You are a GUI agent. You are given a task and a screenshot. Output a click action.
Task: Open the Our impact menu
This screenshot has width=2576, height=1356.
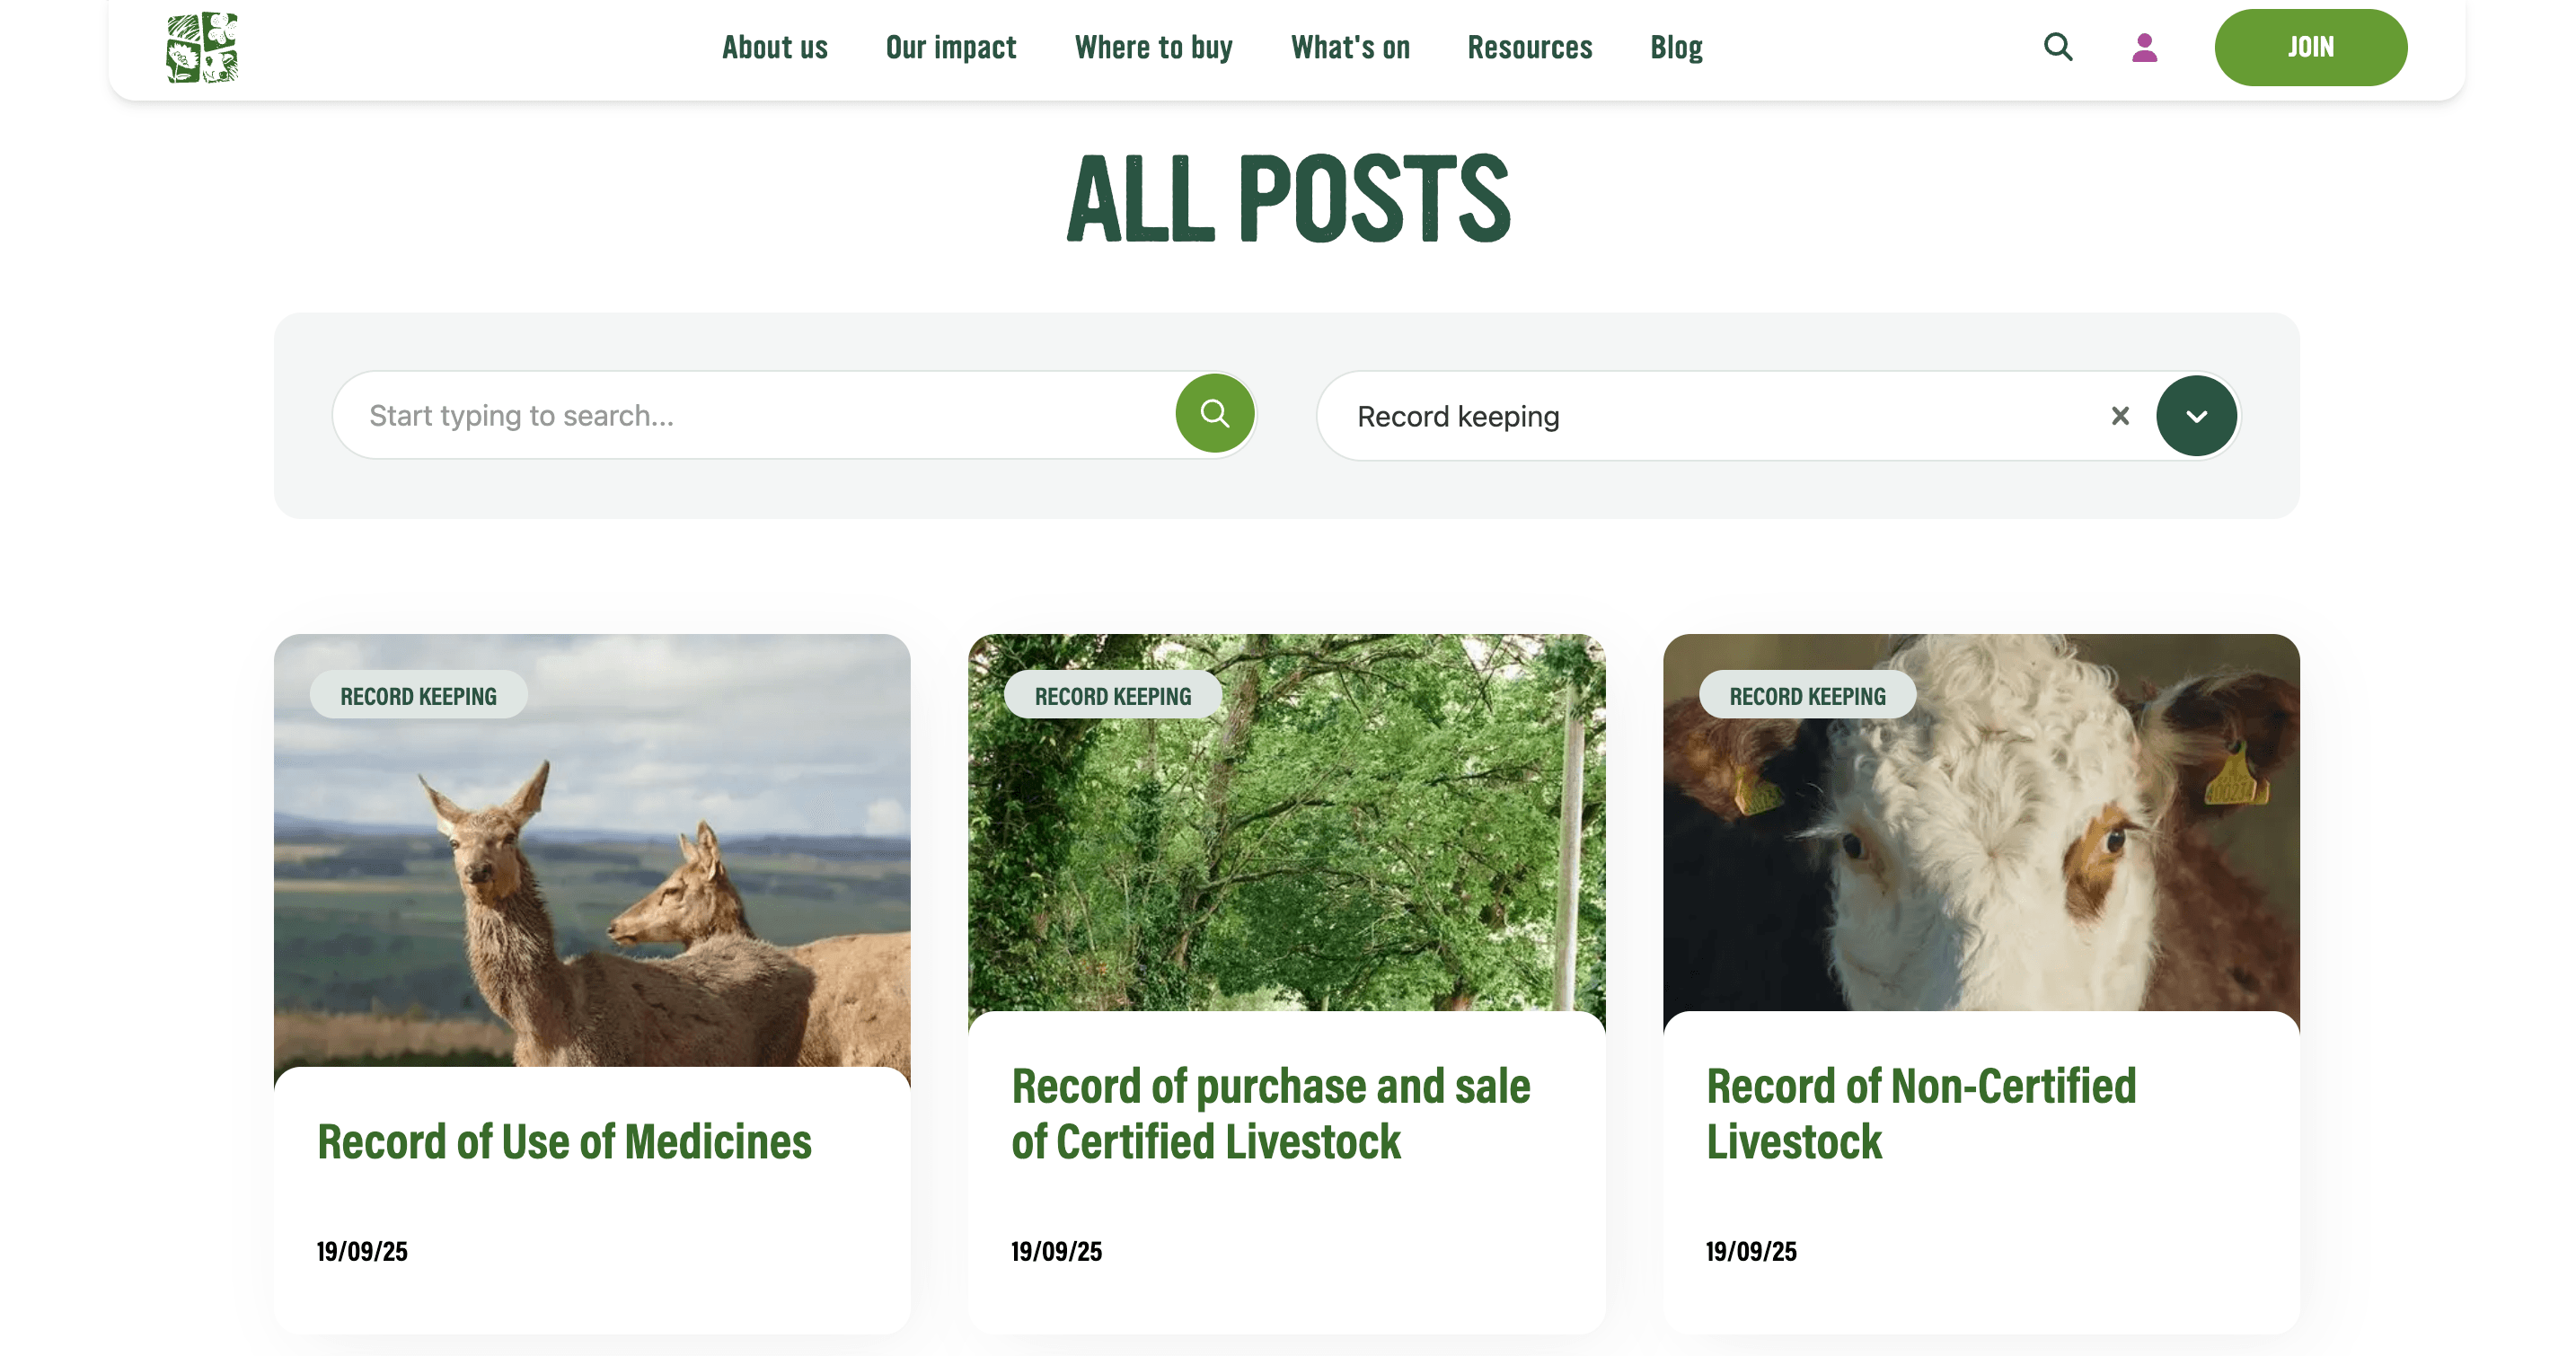coord(951,47)
